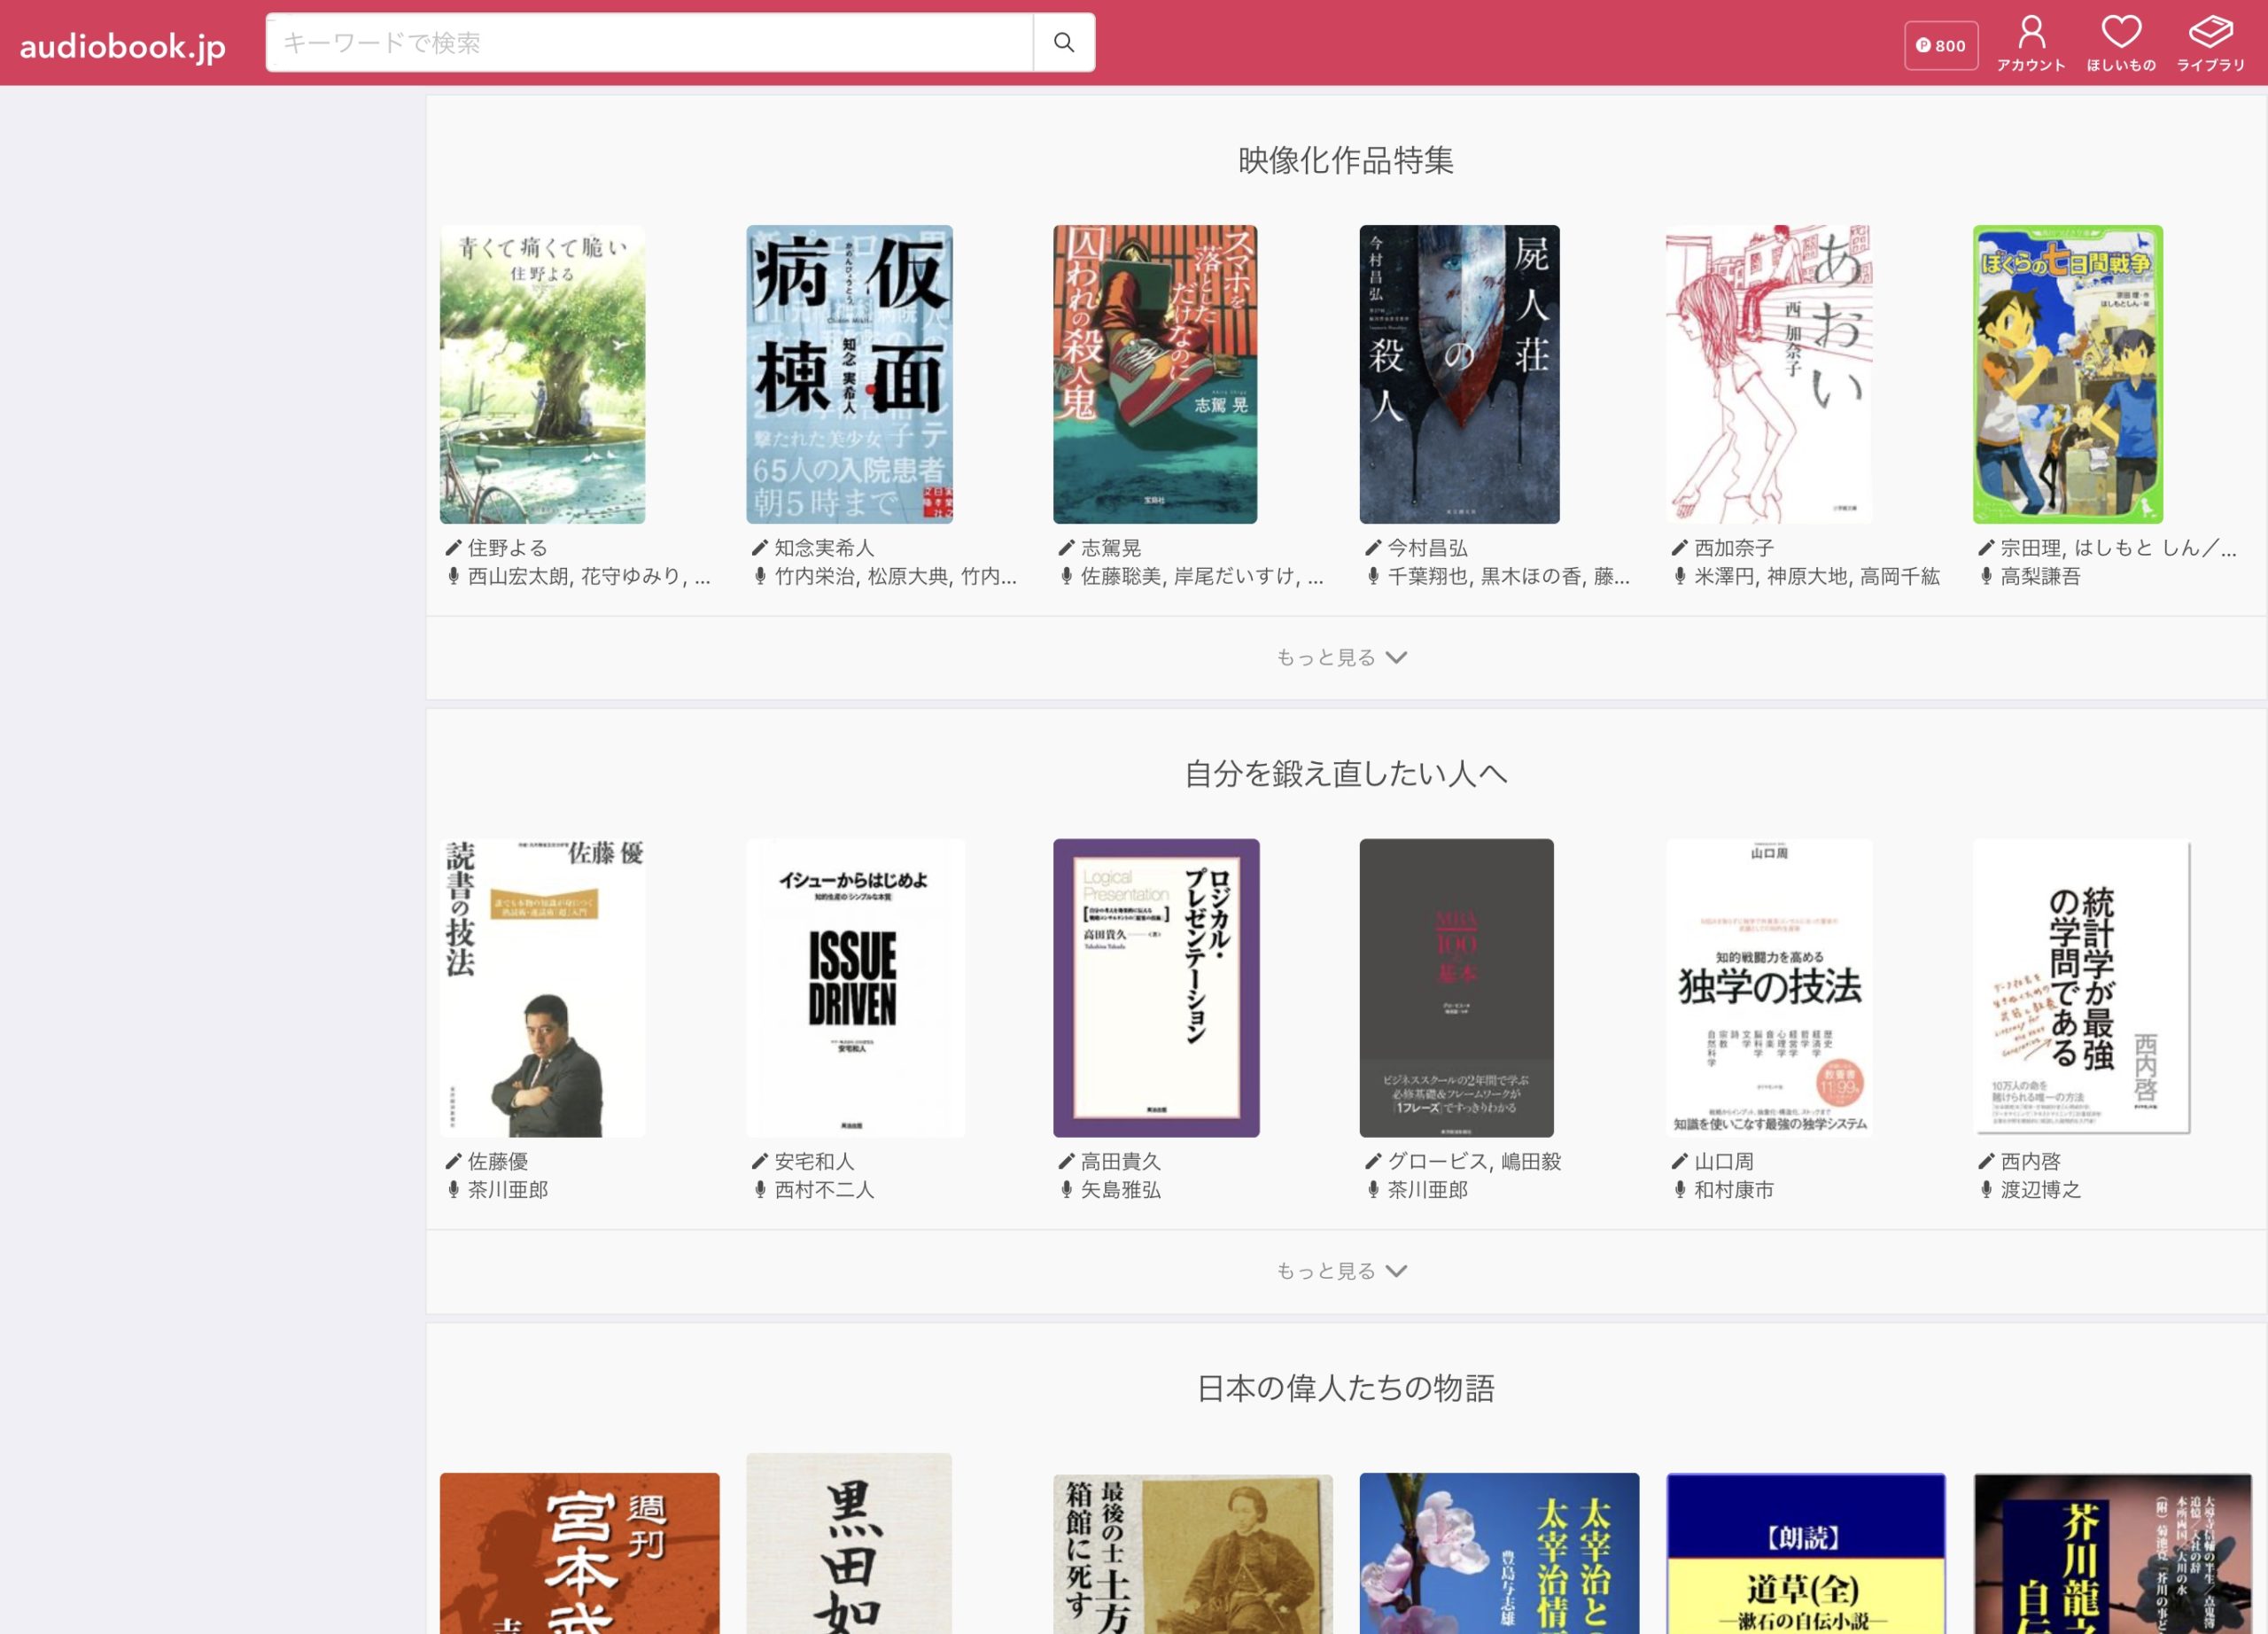The image size is (2268, 1634).
Task: Click narrator name 矢島雅弘
Action: [x=1121, y=1189]
